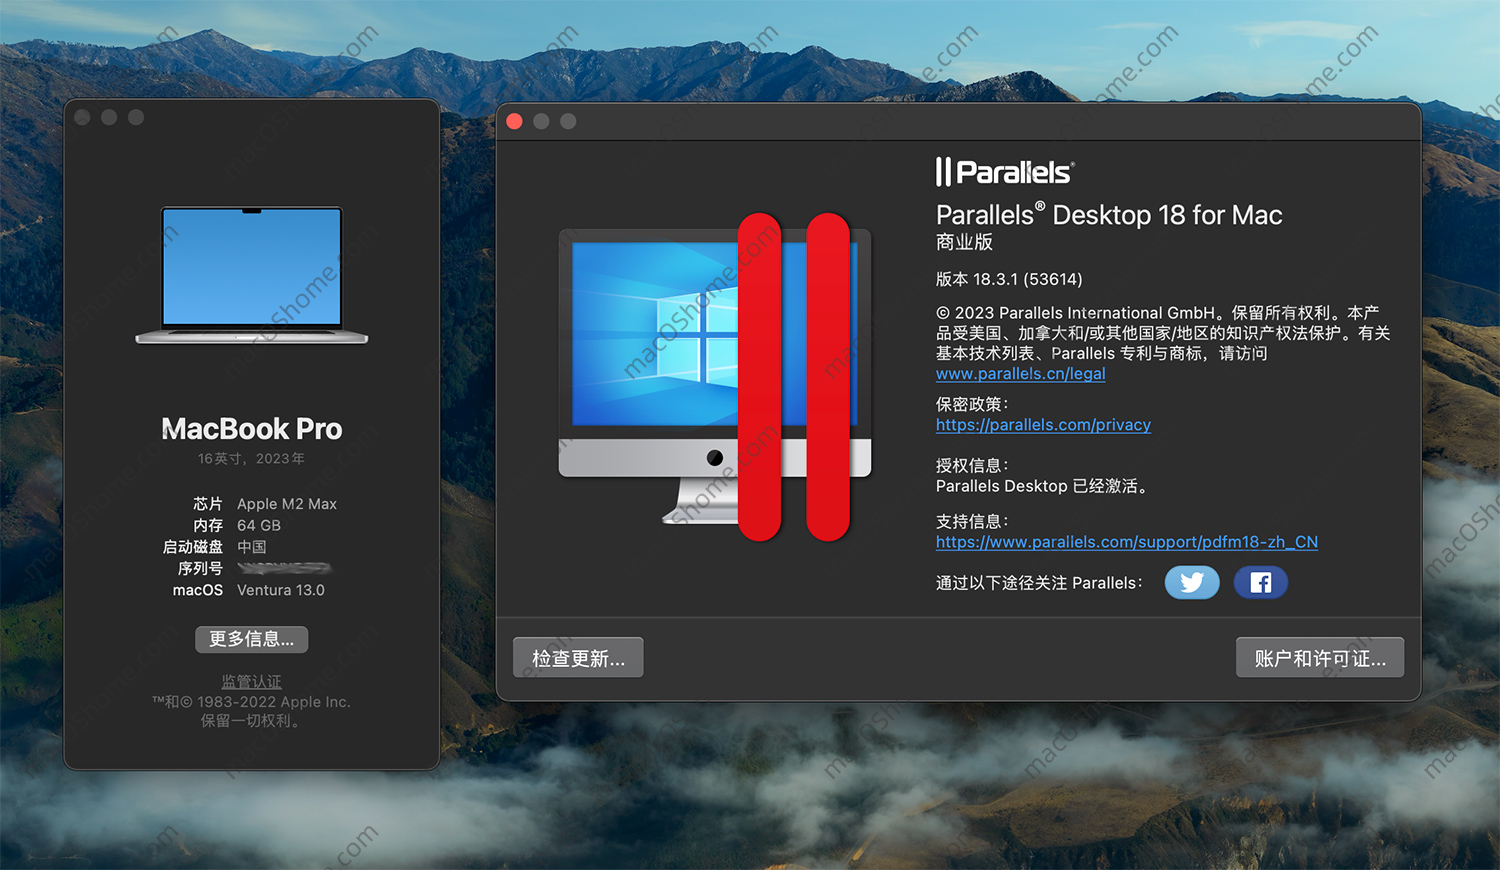This screenshot has width=1500, height=870.
Task: Click the MacBook Pro laptop image
Action: pyautogui.click(x=252, y=276)
